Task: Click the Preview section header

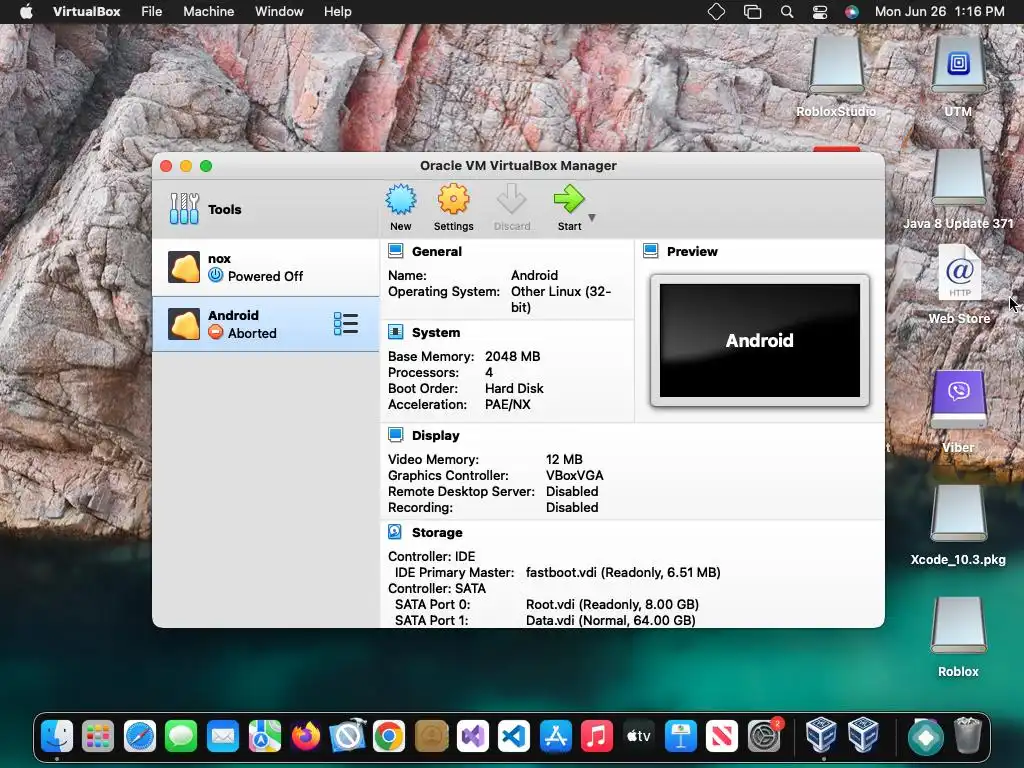Action: [x=692, y=251]
